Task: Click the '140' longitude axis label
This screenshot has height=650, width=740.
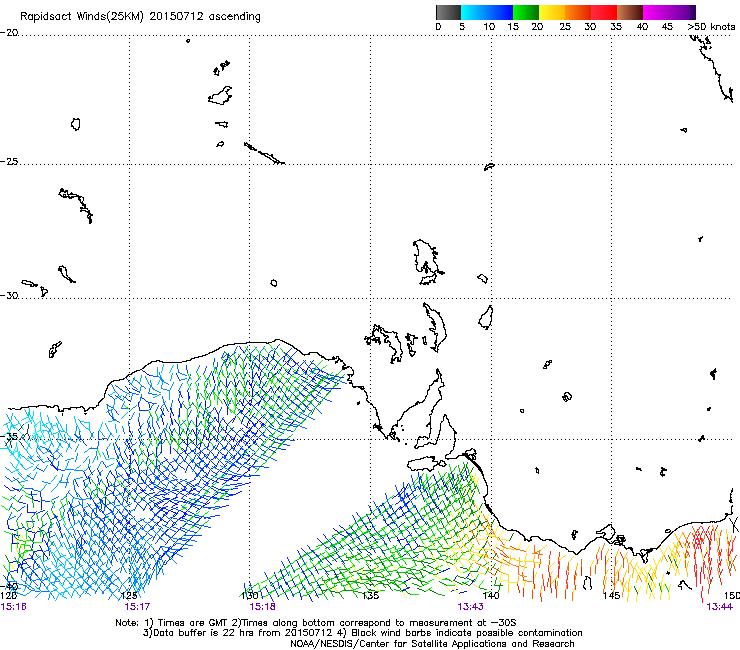Action: coord(491,595)
